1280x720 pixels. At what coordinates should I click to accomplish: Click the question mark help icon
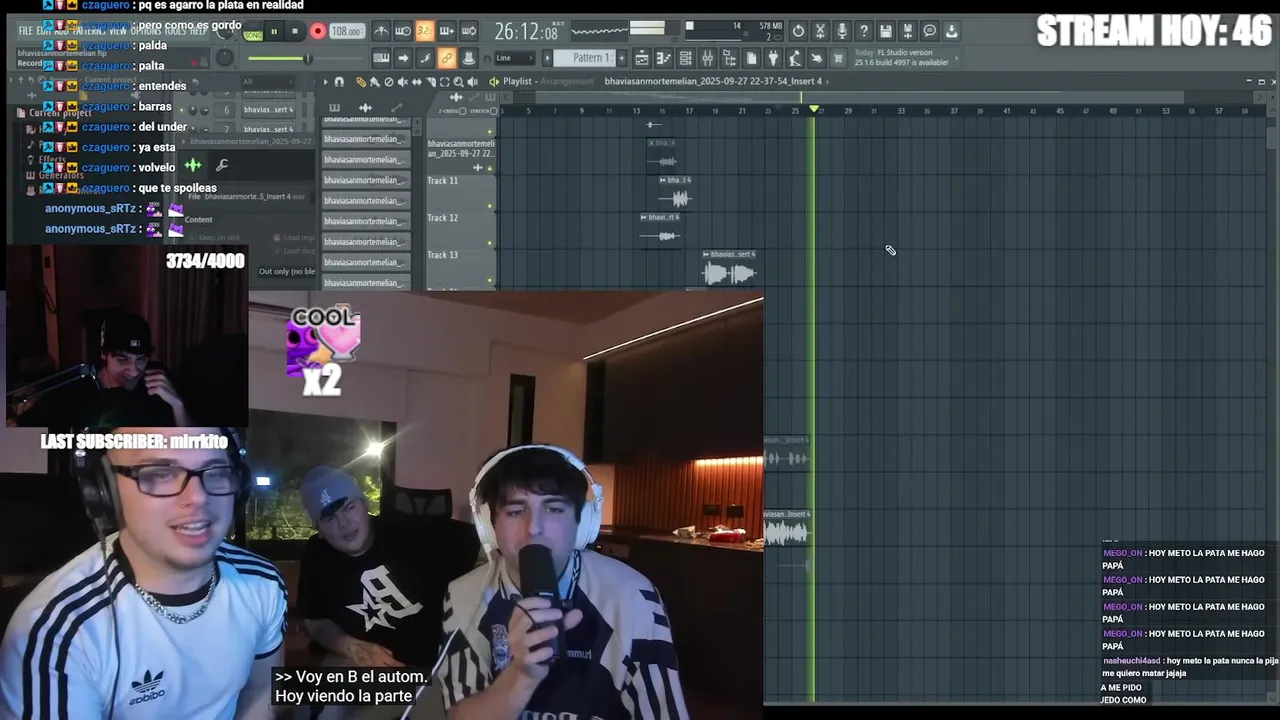[863, 31]
